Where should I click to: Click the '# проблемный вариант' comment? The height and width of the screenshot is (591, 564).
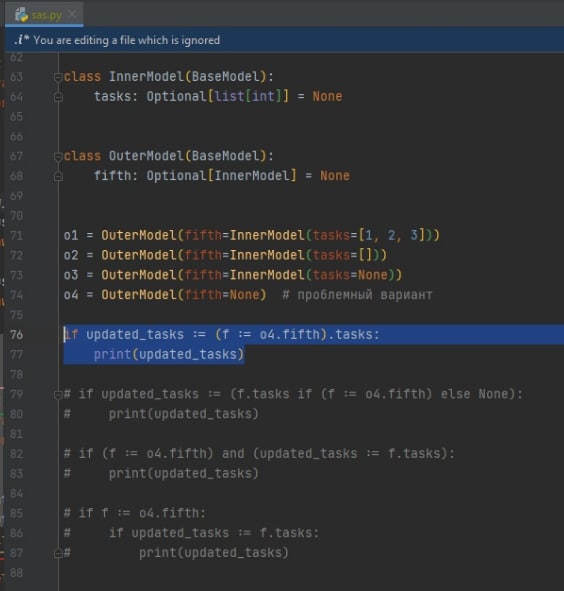[357, 295]
